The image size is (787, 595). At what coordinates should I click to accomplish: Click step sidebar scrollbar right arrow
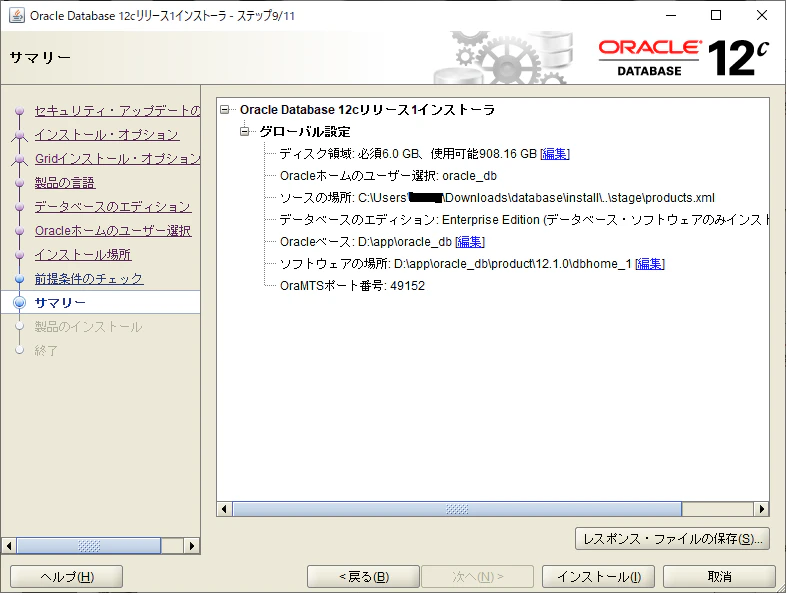(192, 546)
